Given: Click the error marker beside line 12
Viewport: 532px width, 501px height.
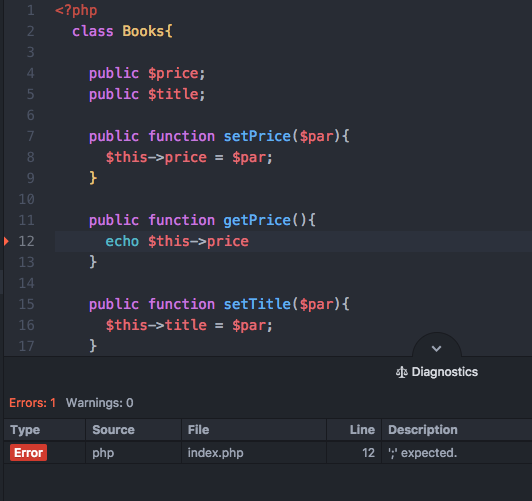Looking at the screenshot, I should tap(6, 241).
